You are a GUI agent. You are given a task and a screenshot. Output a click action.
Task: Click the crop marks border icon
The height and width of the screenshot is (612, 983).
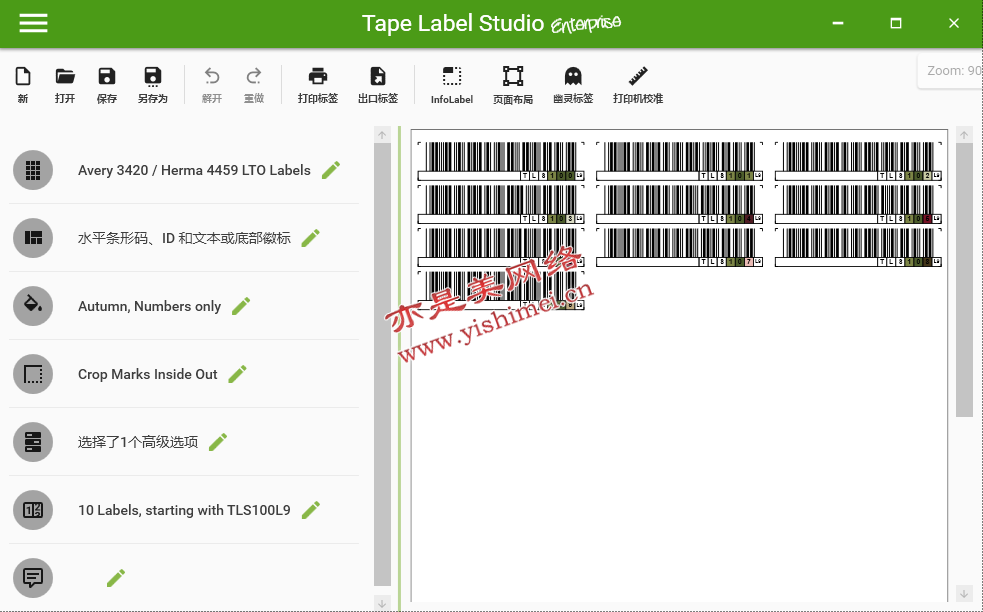(x=33, y=374)
